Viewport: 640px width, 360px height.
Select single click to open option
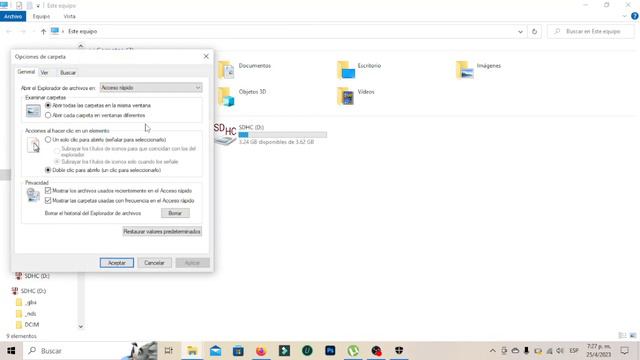point(48,140)
